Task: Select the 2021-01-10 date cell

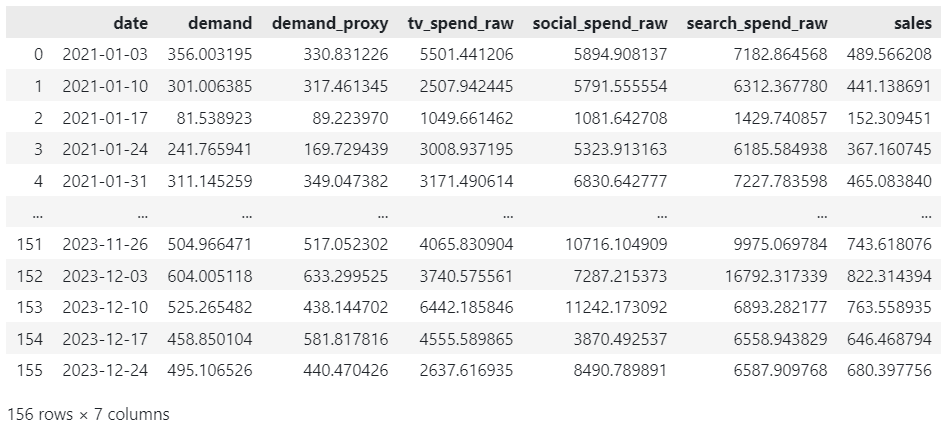Action: point(105,86)
